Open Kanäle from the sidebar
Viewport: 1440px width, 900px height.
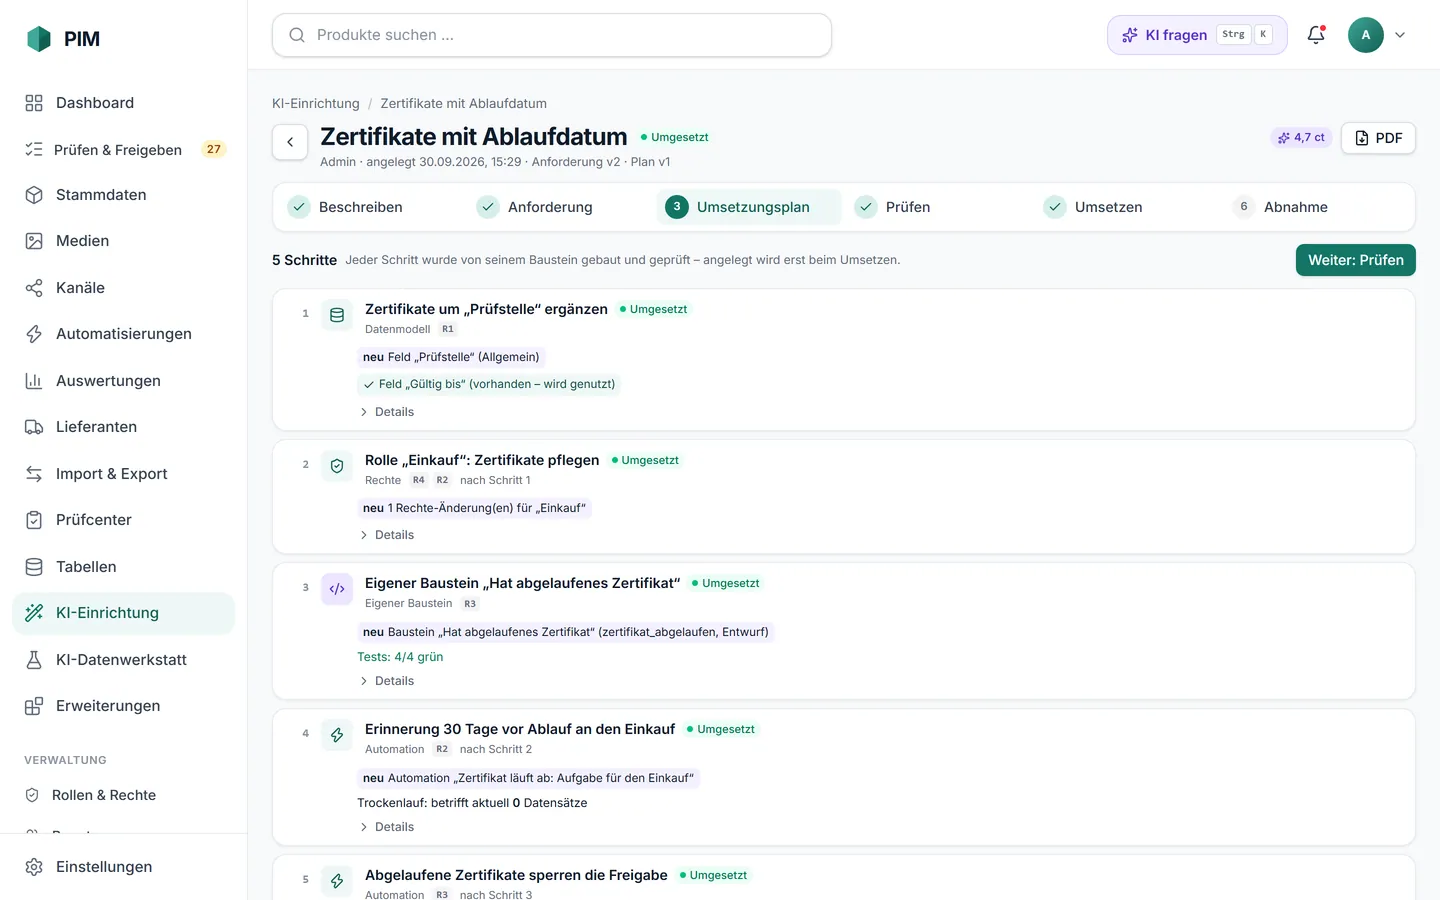coord(123,288)
